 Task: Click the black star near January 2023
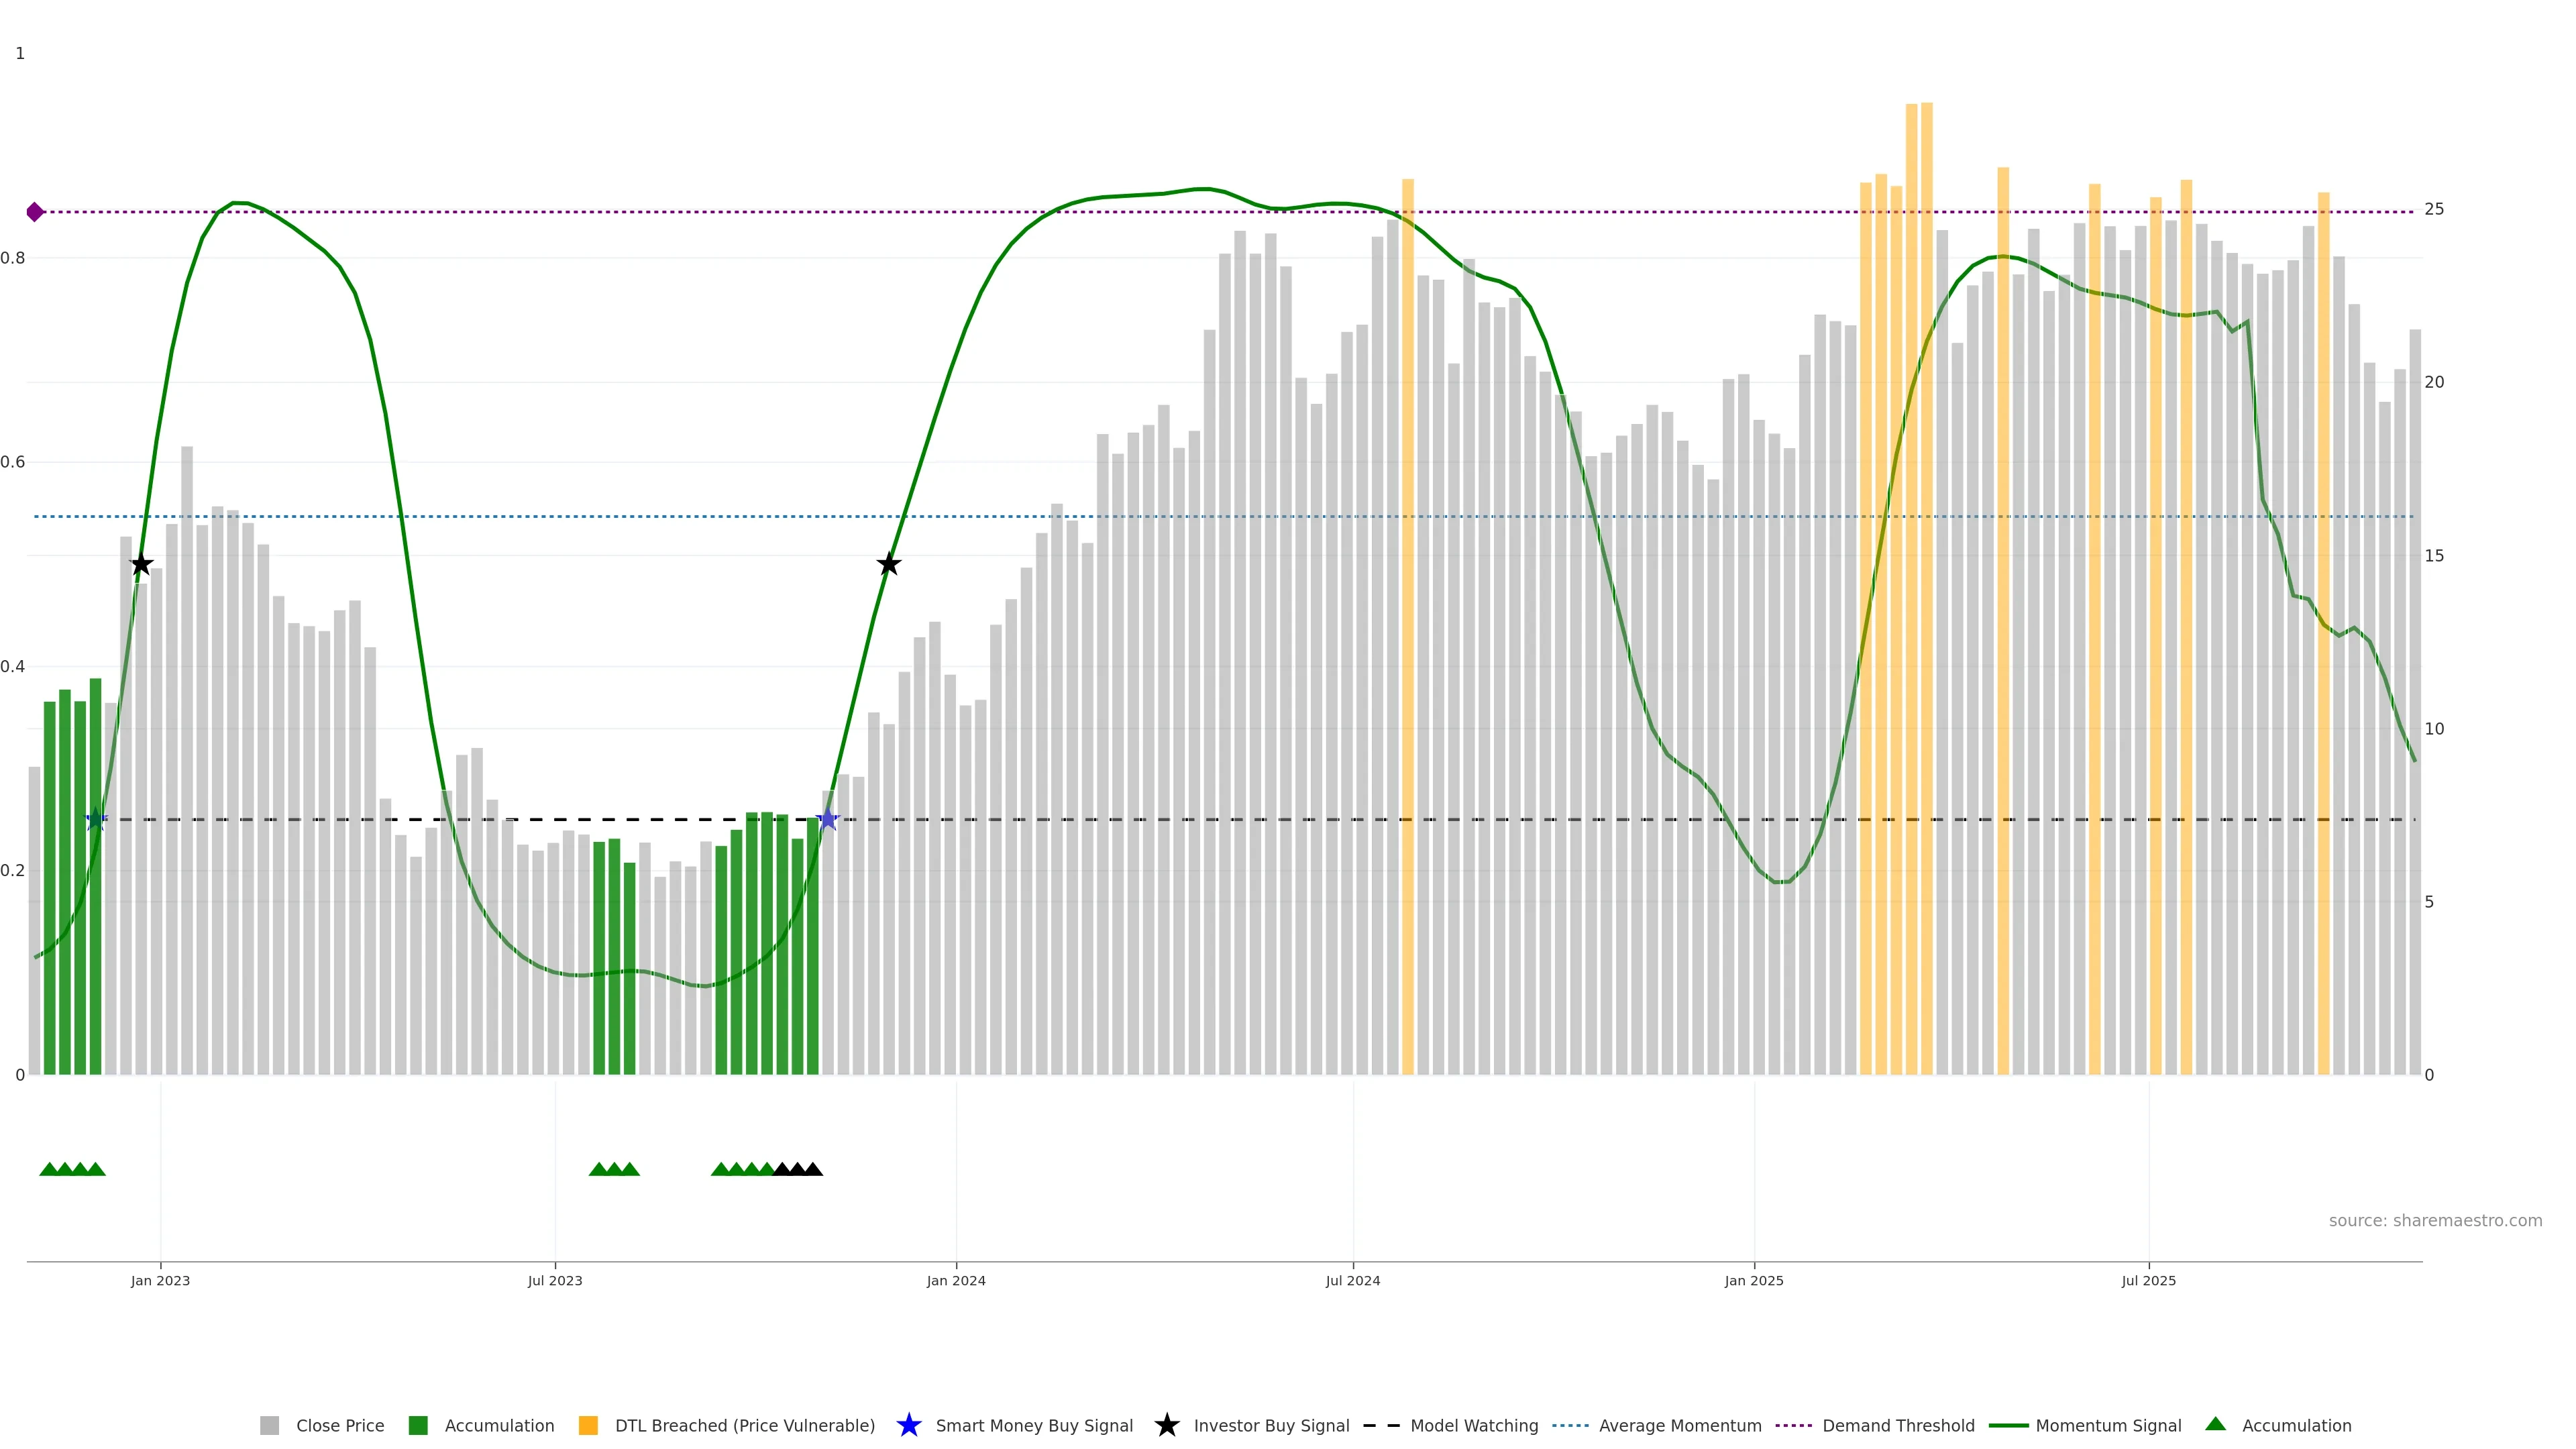point(142,564)
